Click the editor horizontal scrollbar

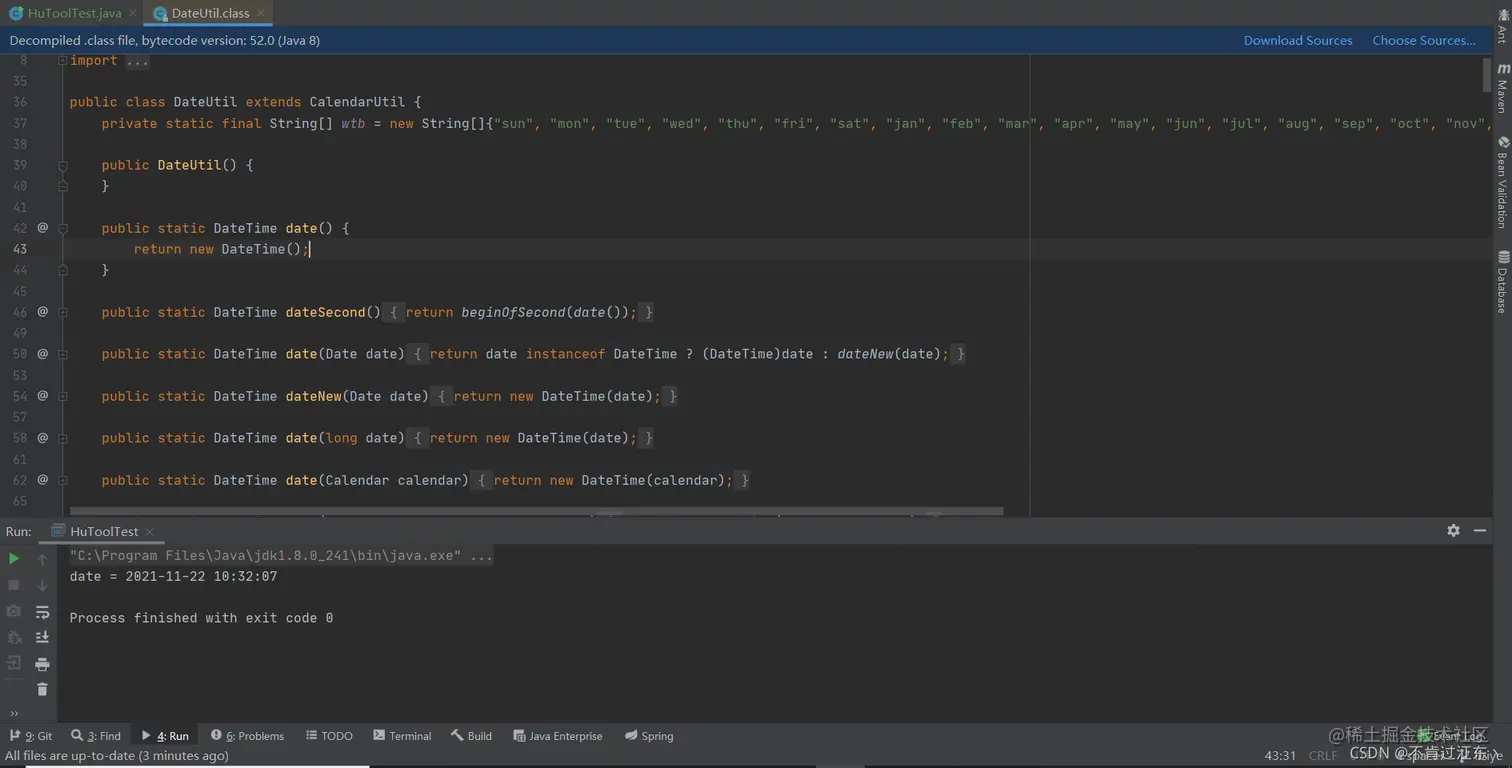coord(535,511)
